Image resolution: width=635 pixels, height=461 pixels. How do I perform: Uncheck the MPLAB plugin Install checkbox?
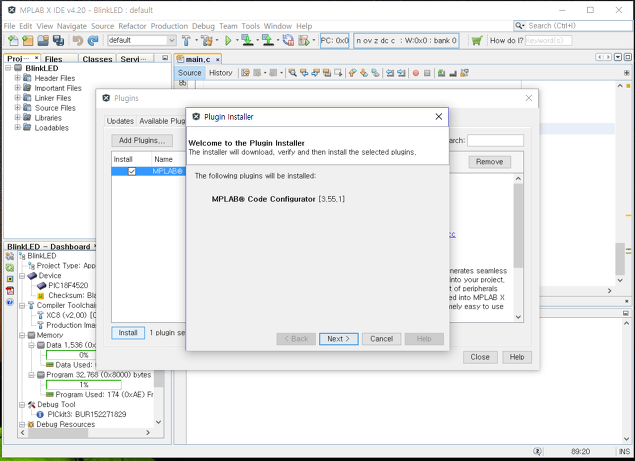132,171
